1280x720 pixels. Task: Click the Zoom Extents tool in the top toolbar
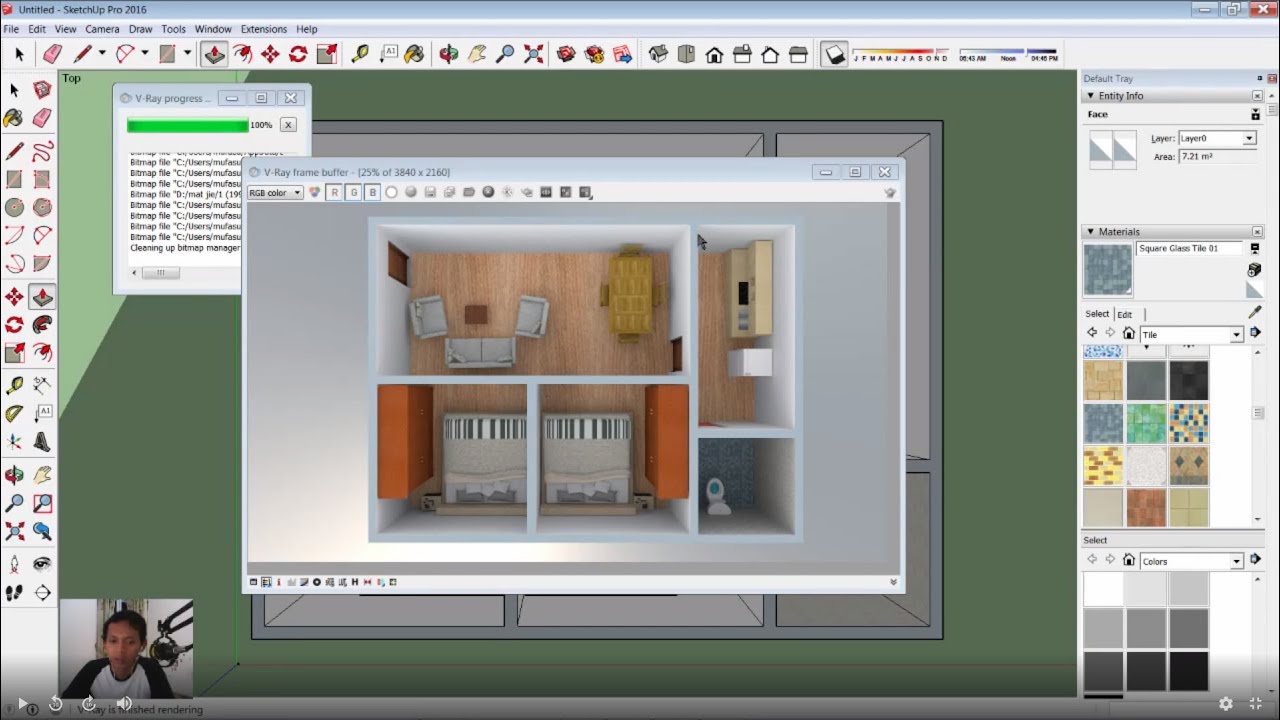(533, 54)
